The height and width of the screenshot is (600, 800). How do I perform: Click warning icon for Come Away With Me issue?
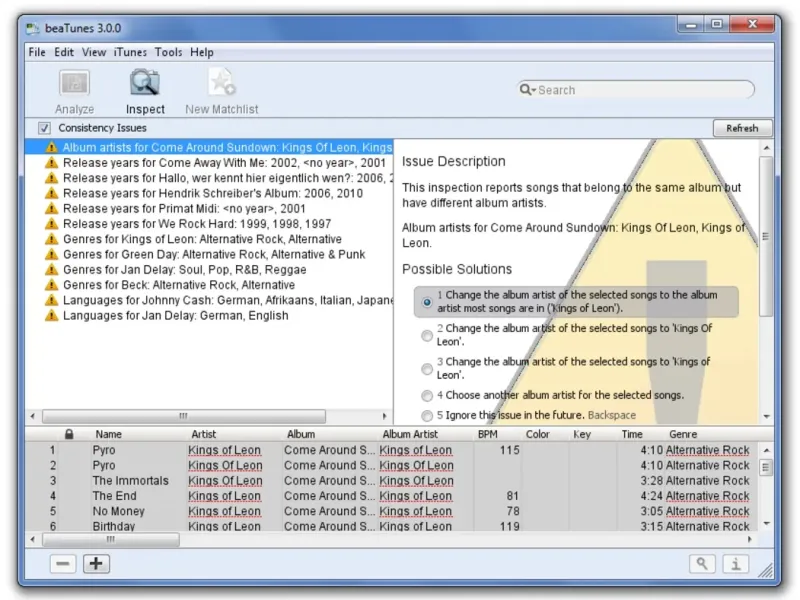coord(52,163)
